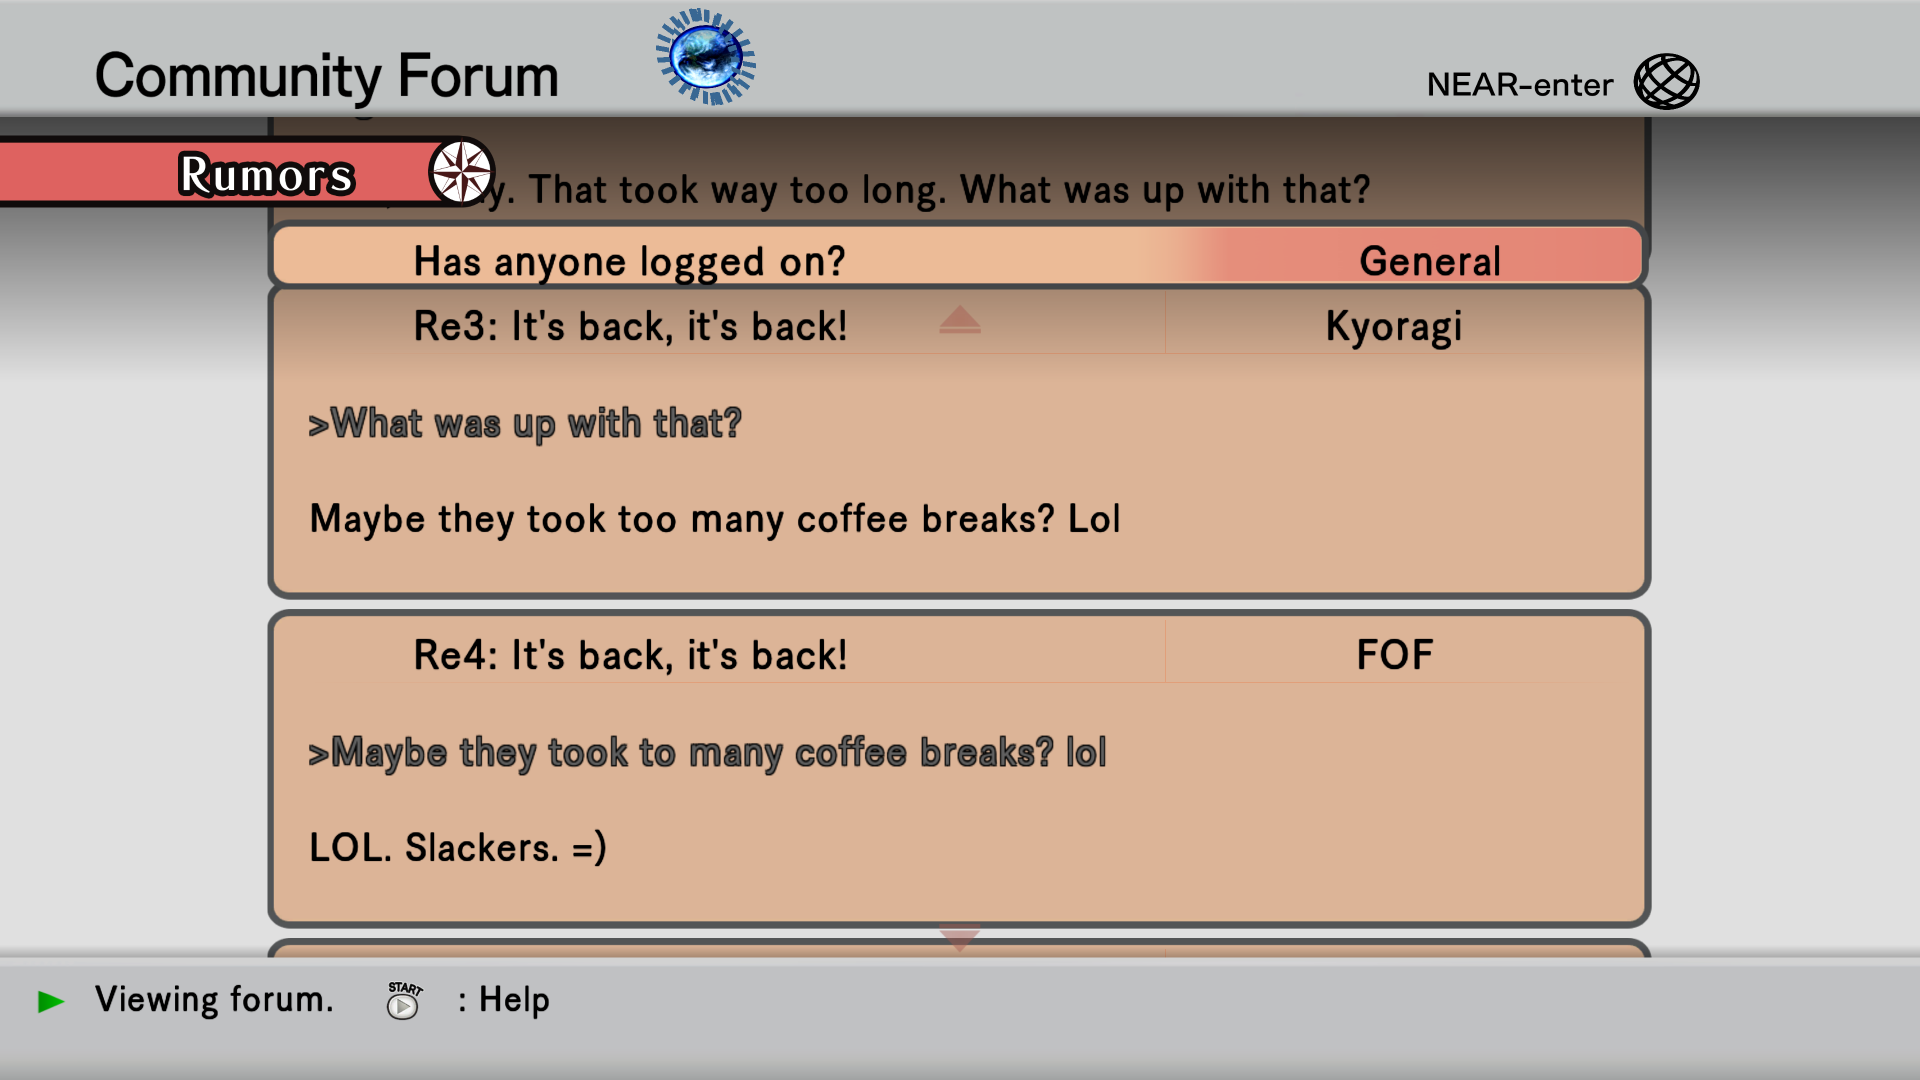Image resolution: width=1920 pixels, height=1080 pixels.
Task: Click the NEAR-enter text label
Action: pos(1519,85)
